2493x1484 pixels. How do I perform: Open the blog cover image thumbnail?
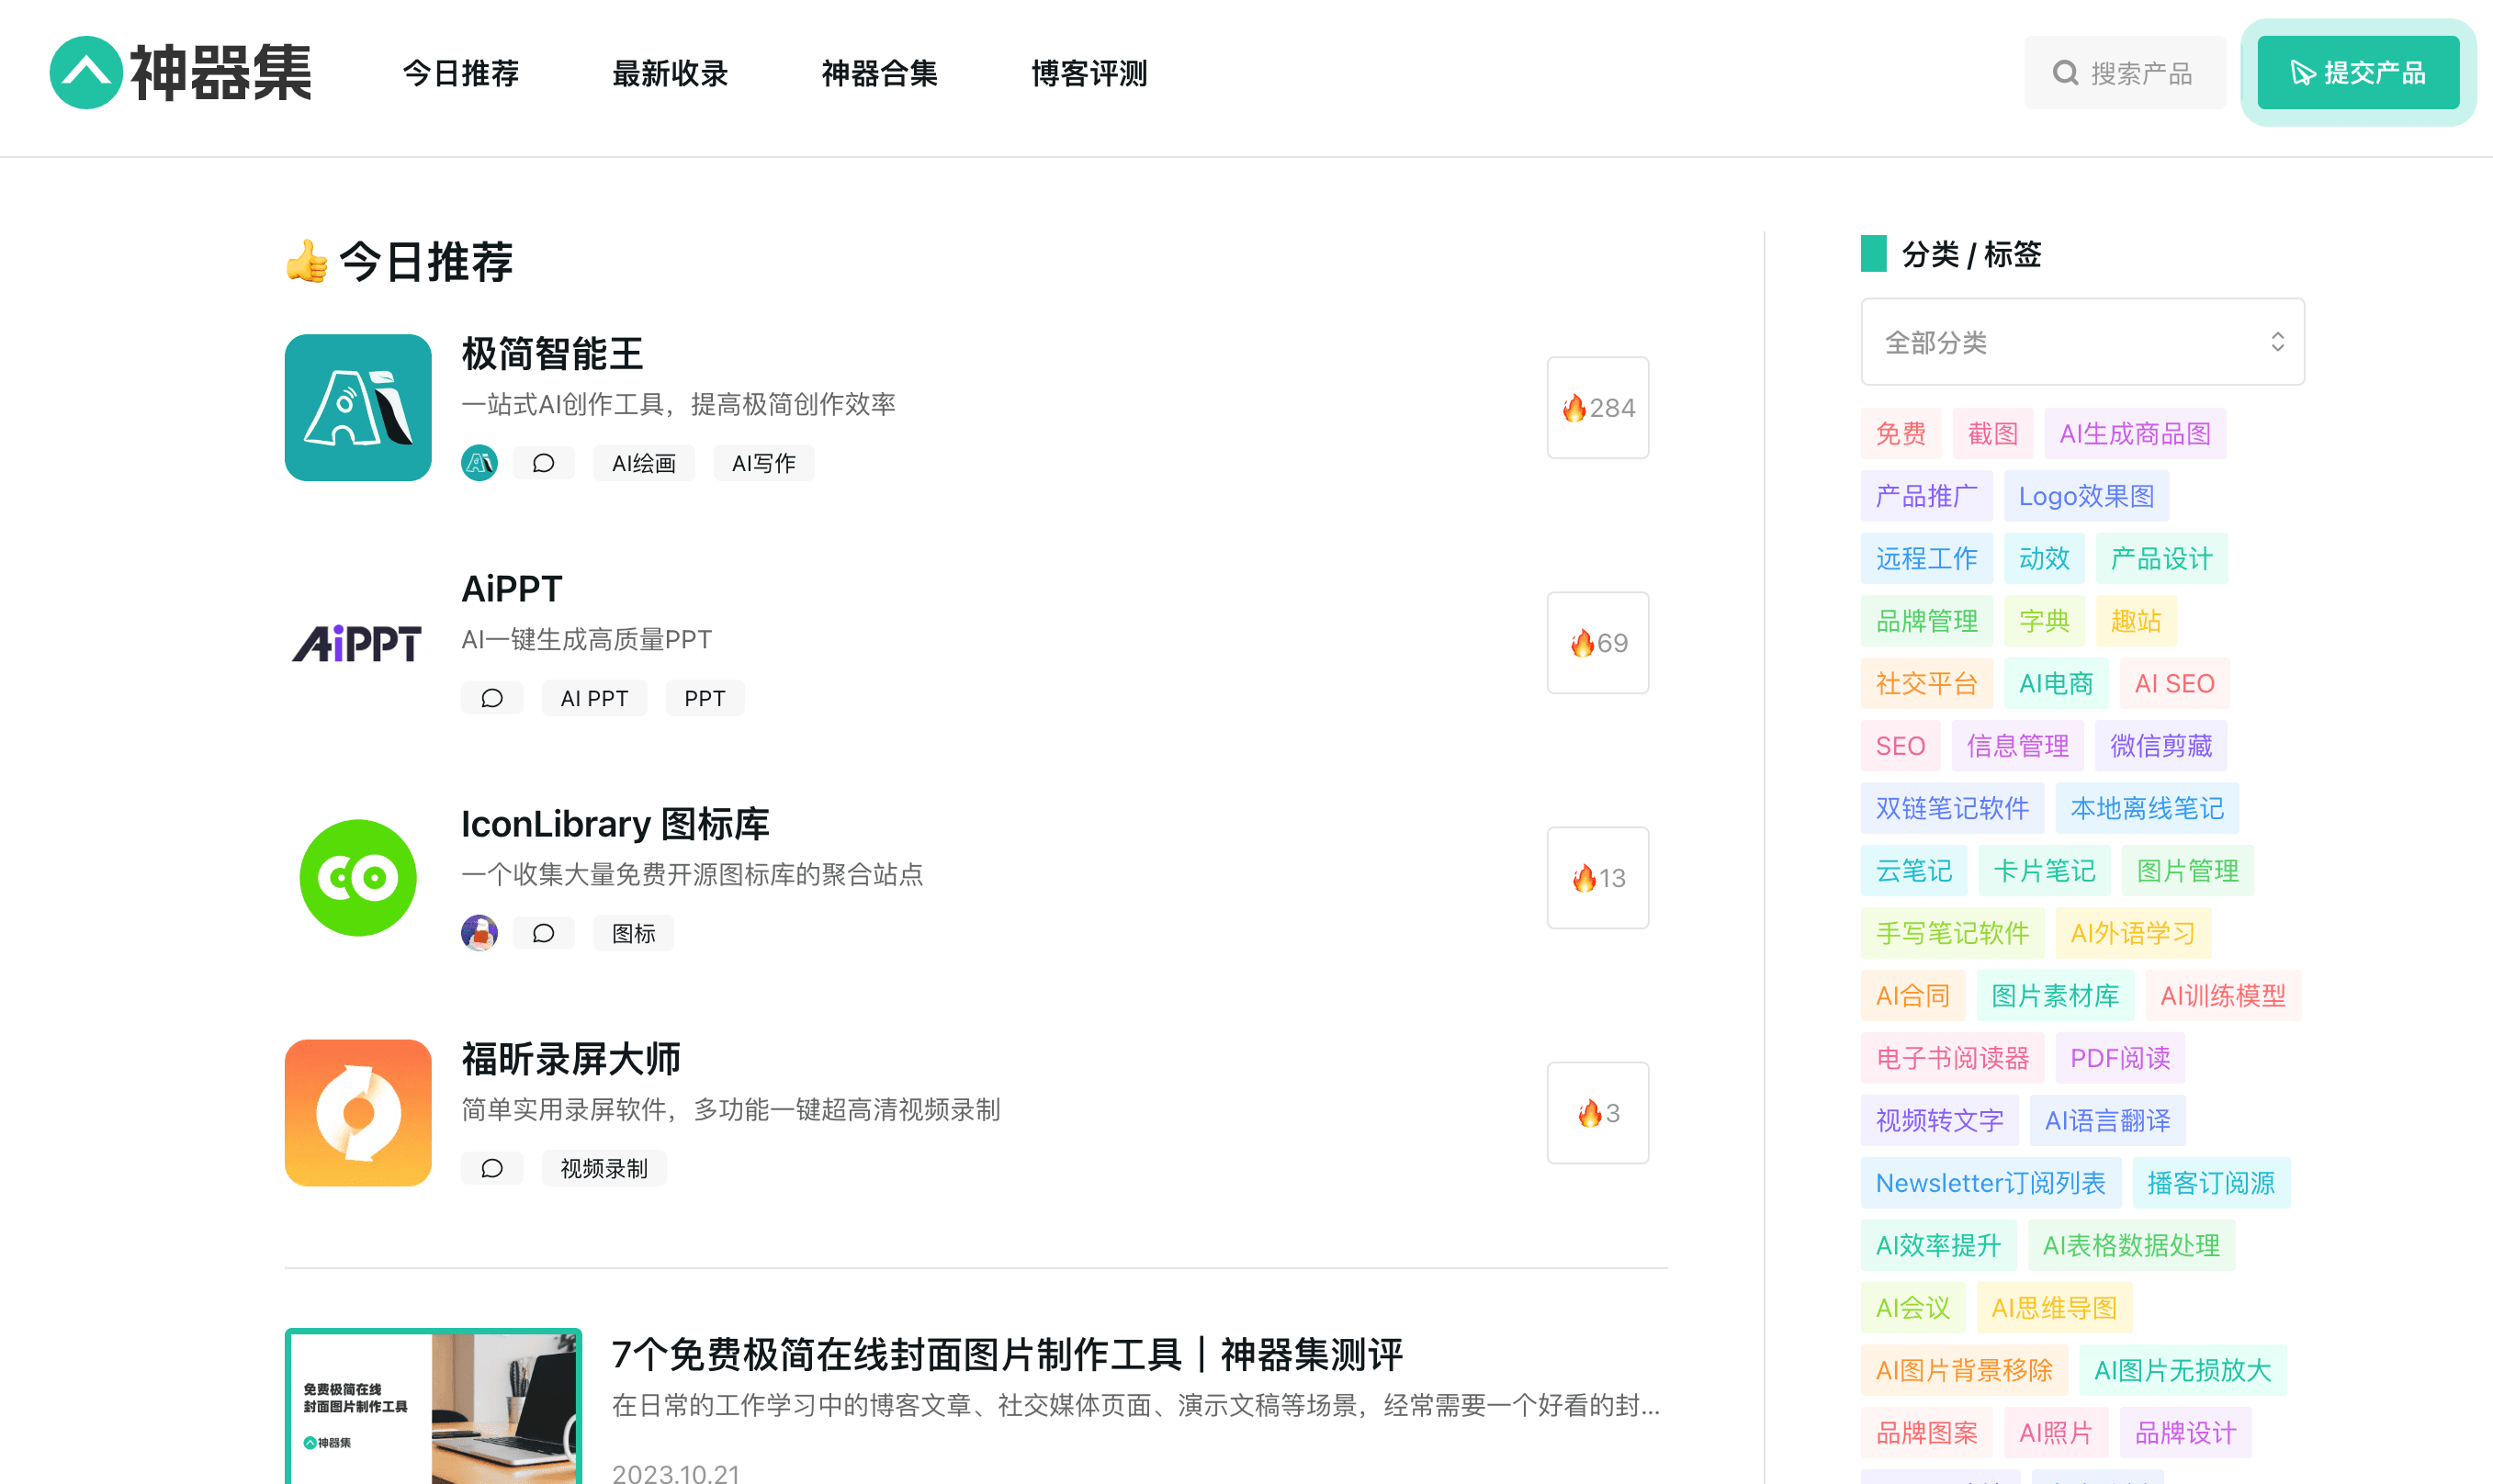pyautogui.click(x=433, y=1406)
